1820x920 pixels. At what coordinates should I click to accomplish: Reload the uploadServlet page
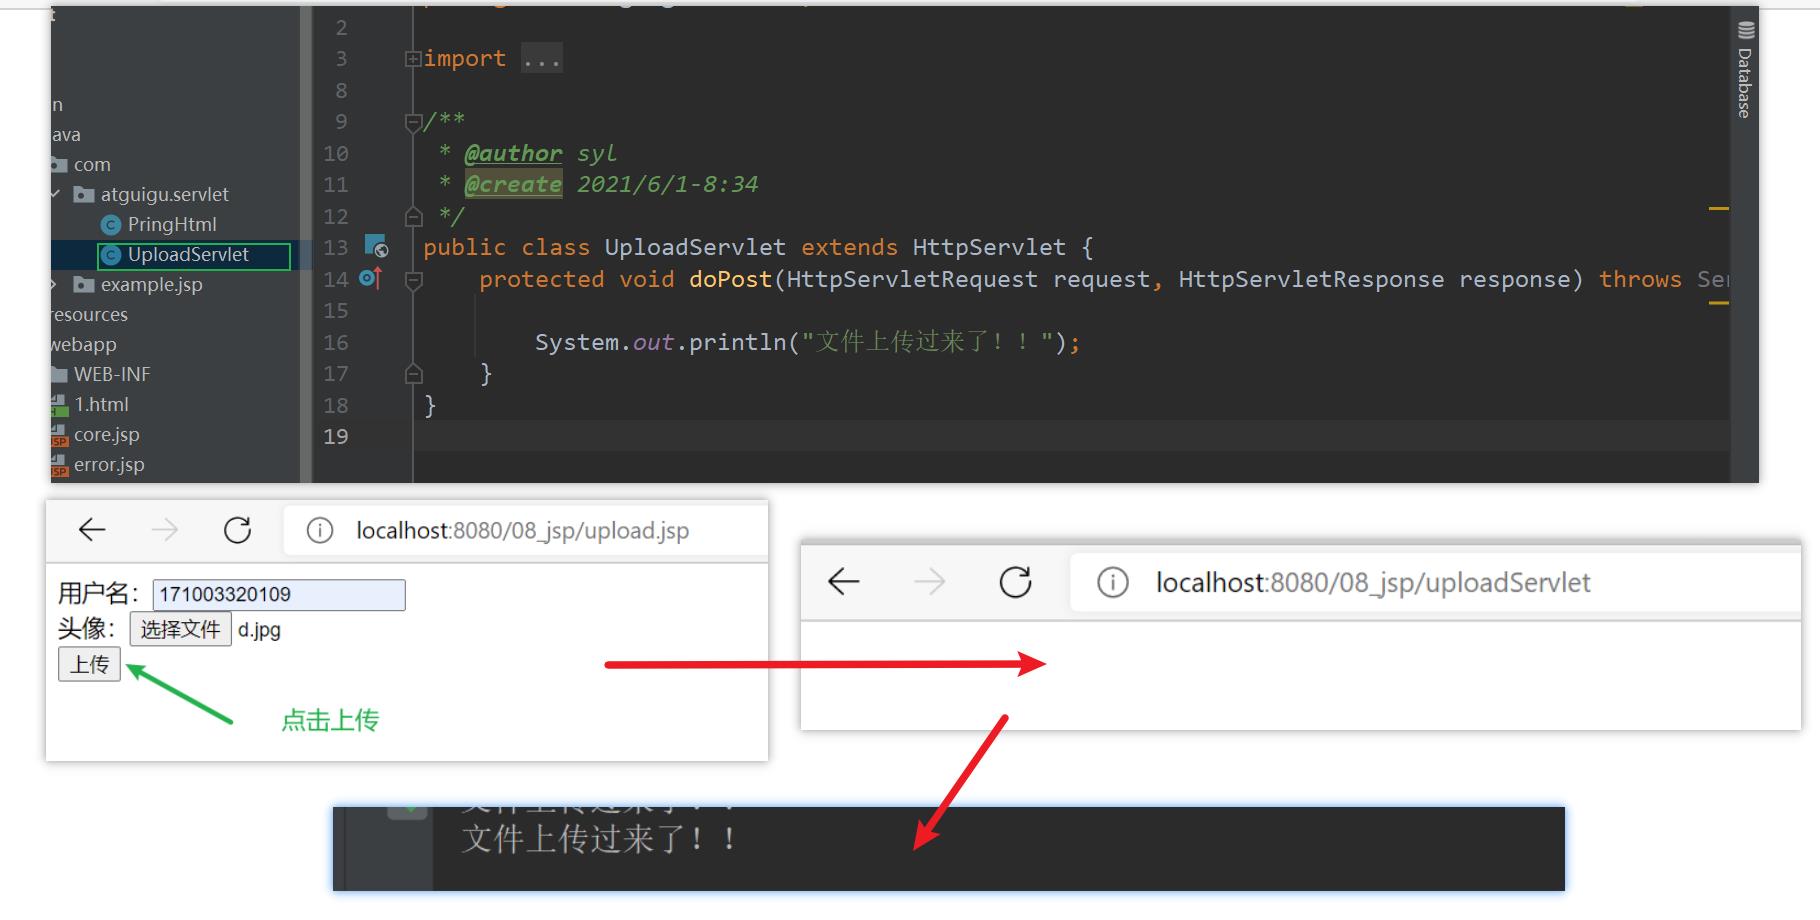point(1016,582)
